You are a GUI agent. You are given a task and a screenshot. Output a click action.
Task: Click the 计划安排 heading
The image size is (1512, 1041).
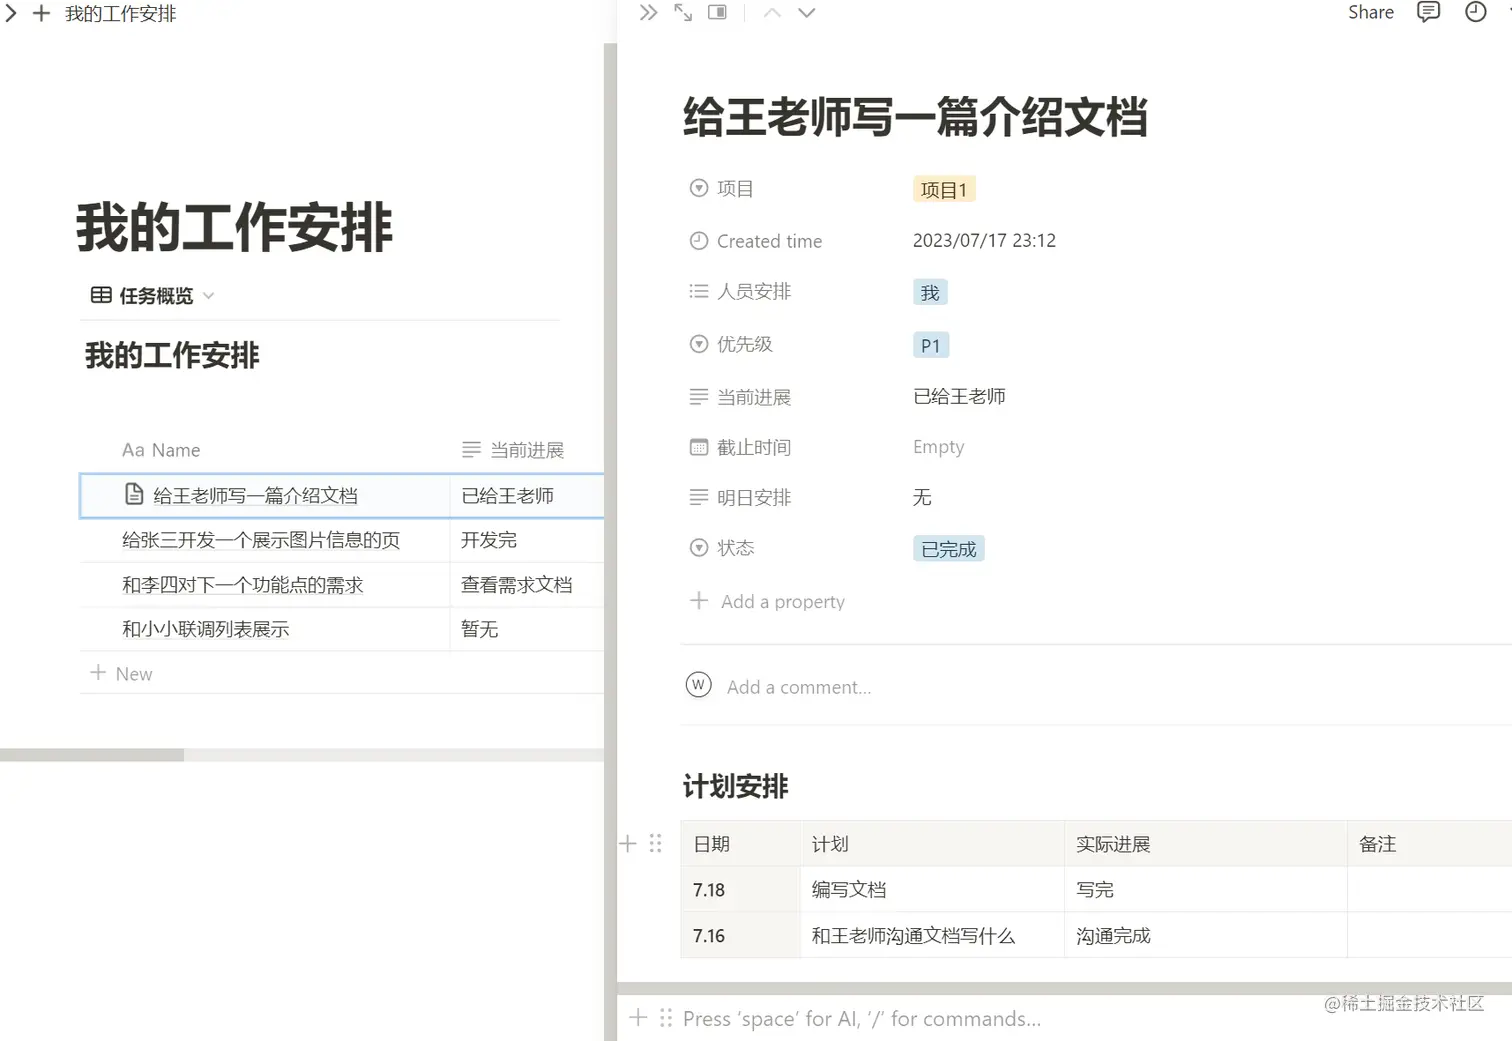[x=736, y=787]
